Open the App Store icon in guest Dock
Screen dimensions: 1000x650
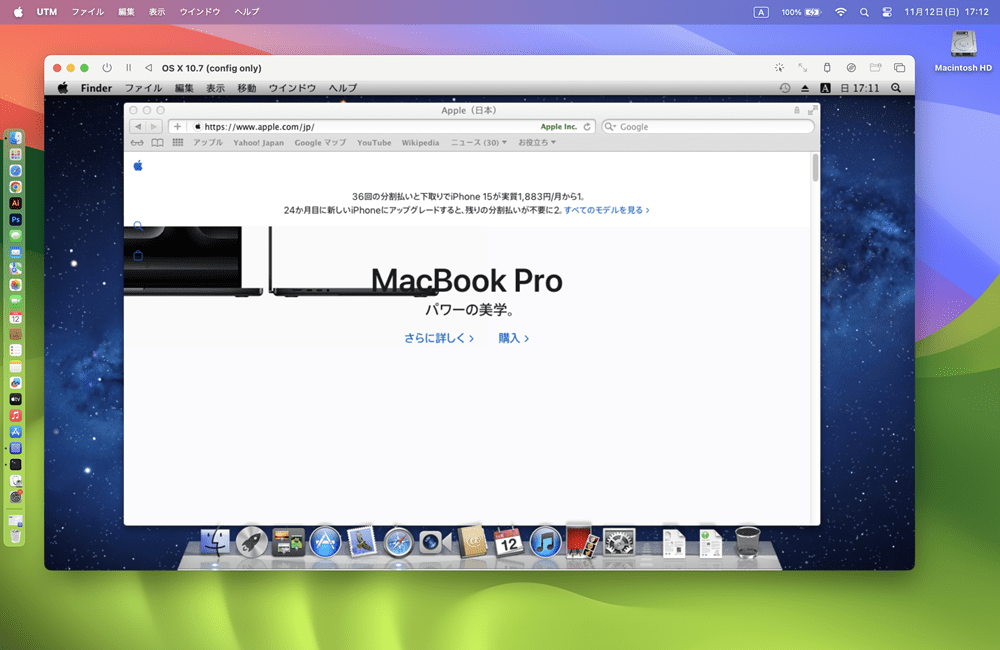pyautogui.click(x=325, y=543)
